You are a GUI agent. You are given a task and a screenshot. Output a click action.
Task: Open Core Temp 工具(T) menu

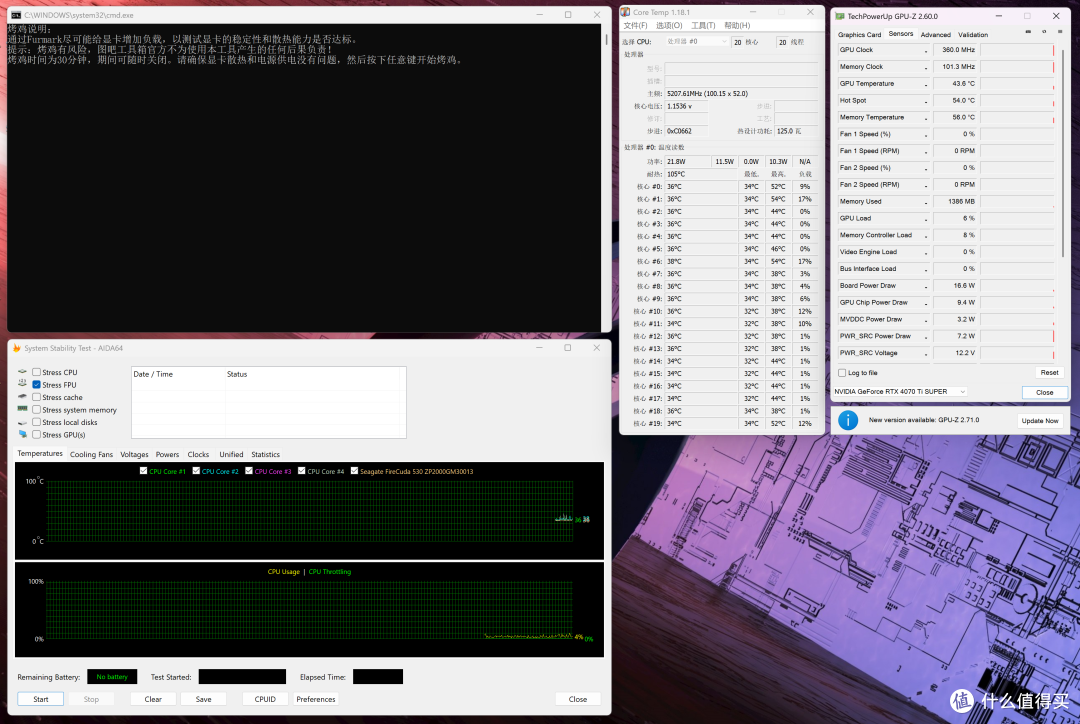coord(703,25)
